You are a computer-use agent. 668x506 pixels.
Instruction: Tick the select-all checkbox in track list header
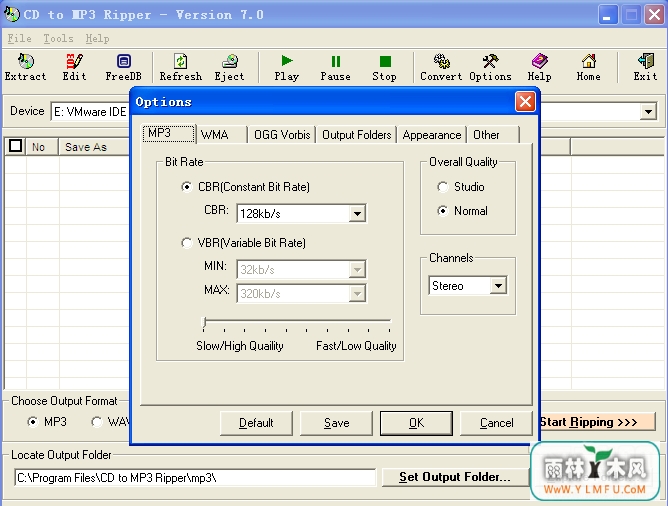tap(15, 146)
